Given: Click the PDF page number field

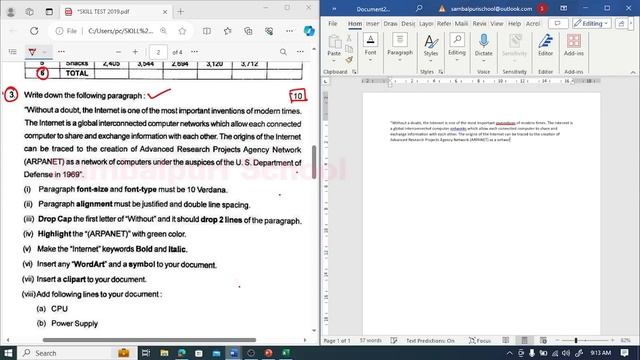Looking at the screenshot, I should point(158,52).
